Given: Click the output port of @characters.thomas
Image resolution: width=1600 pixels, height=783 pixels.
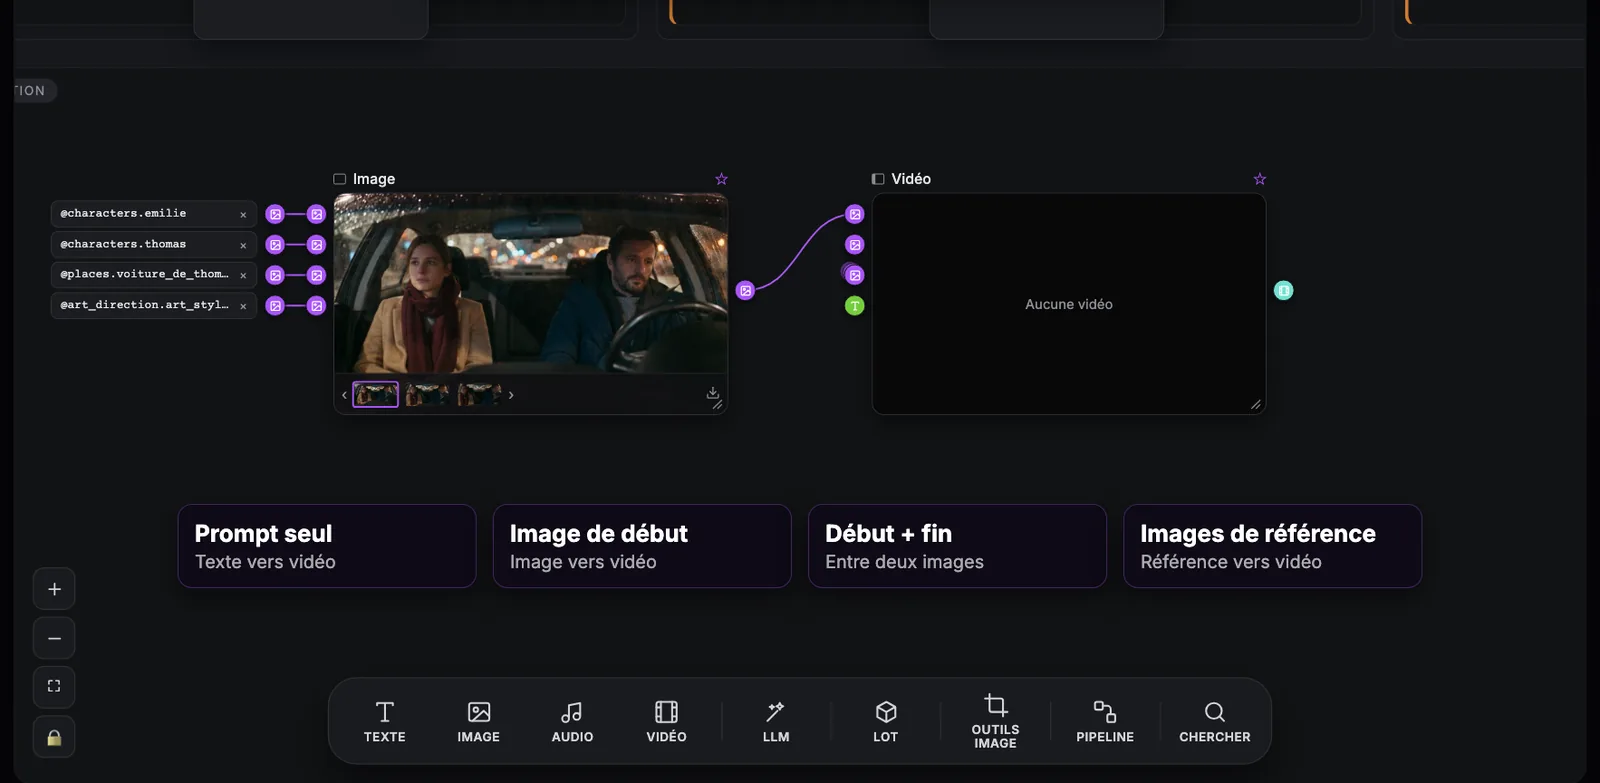Looking at the screenshot, I should coord(275,245).
